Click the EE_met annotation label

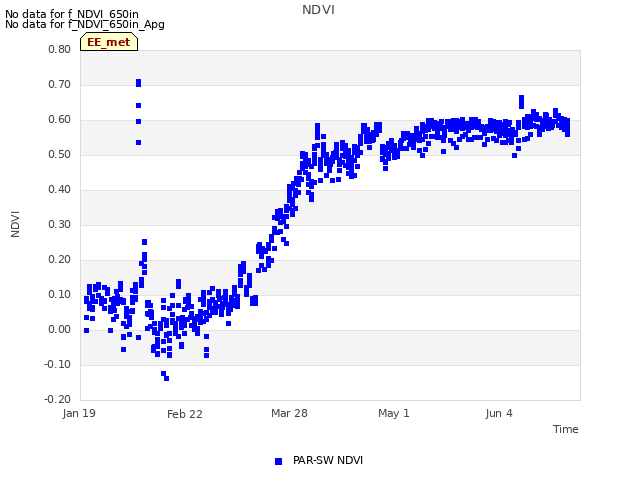point(109,42)
